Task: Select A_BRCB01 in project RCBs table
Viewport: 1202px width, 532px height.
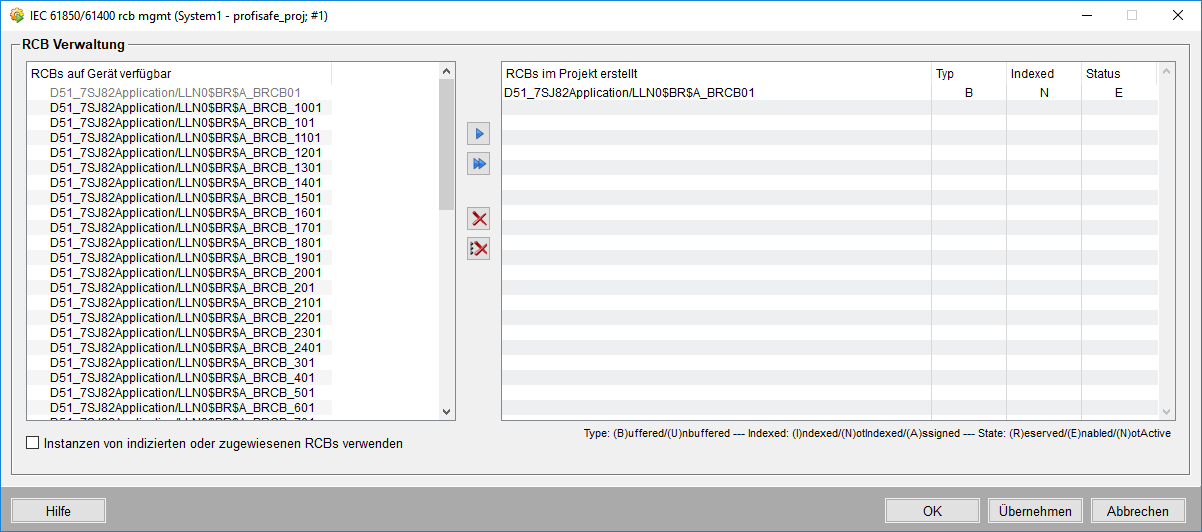Action: click(716, 92)
